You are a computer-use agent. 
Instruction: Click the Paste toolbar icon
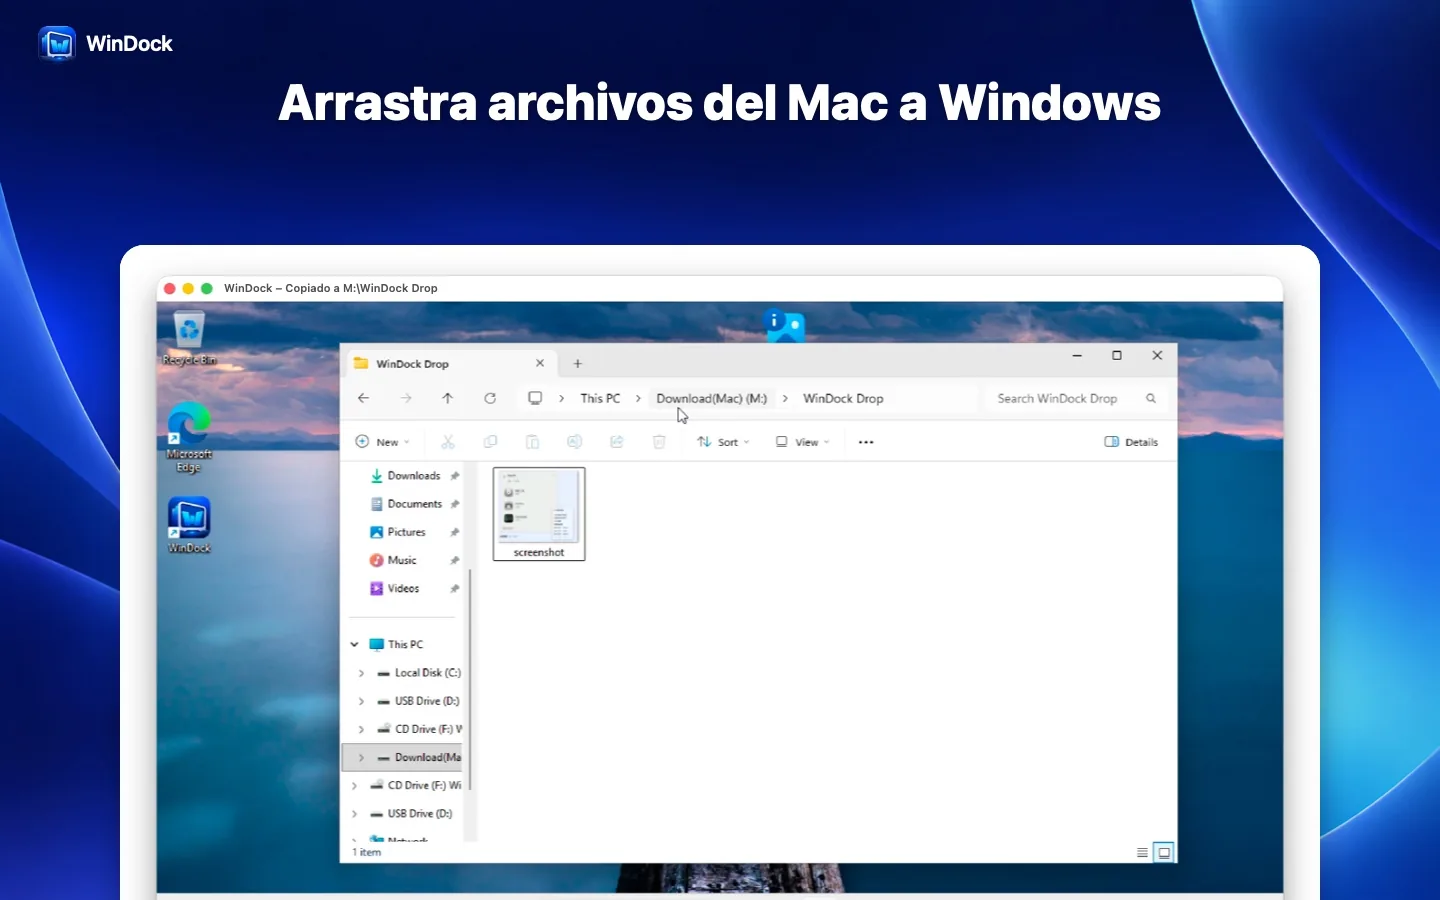pyautogui.click(x=532, y=442)
